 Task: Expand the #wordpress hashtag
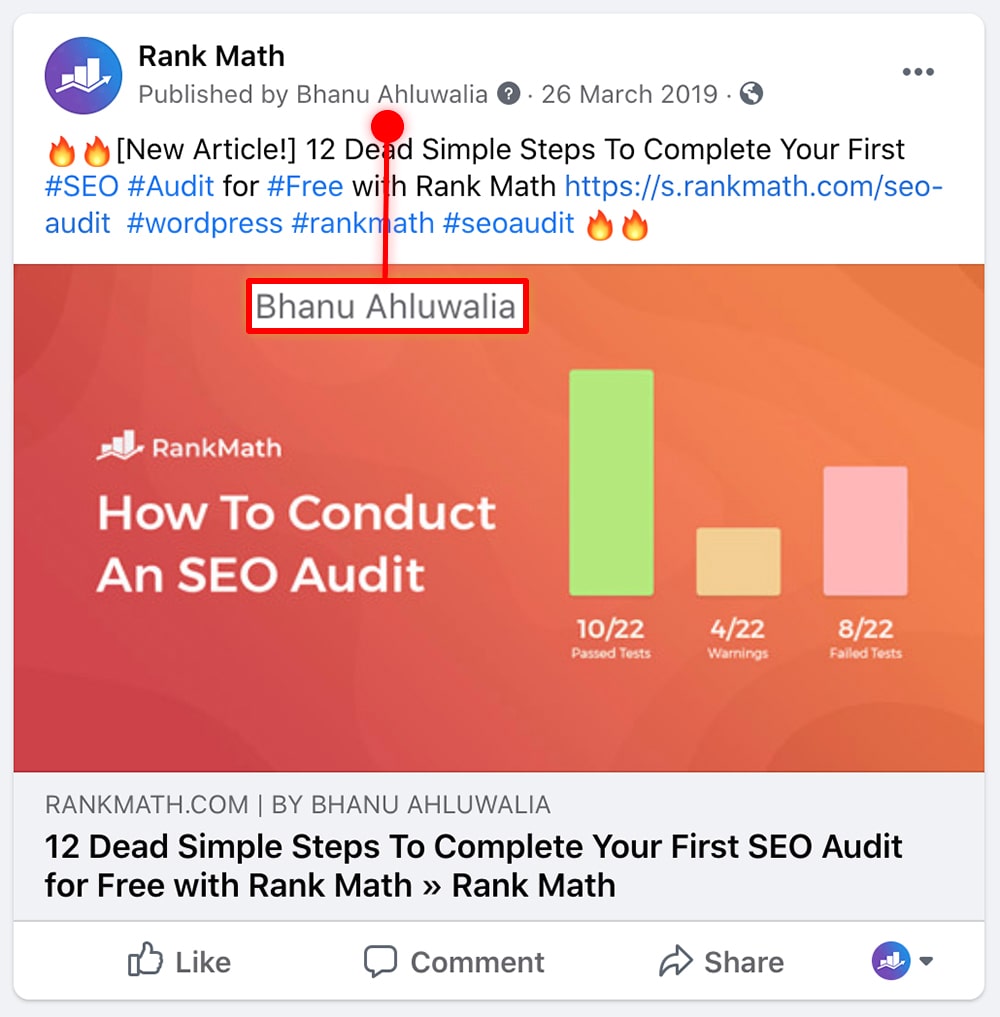[204, 223]
